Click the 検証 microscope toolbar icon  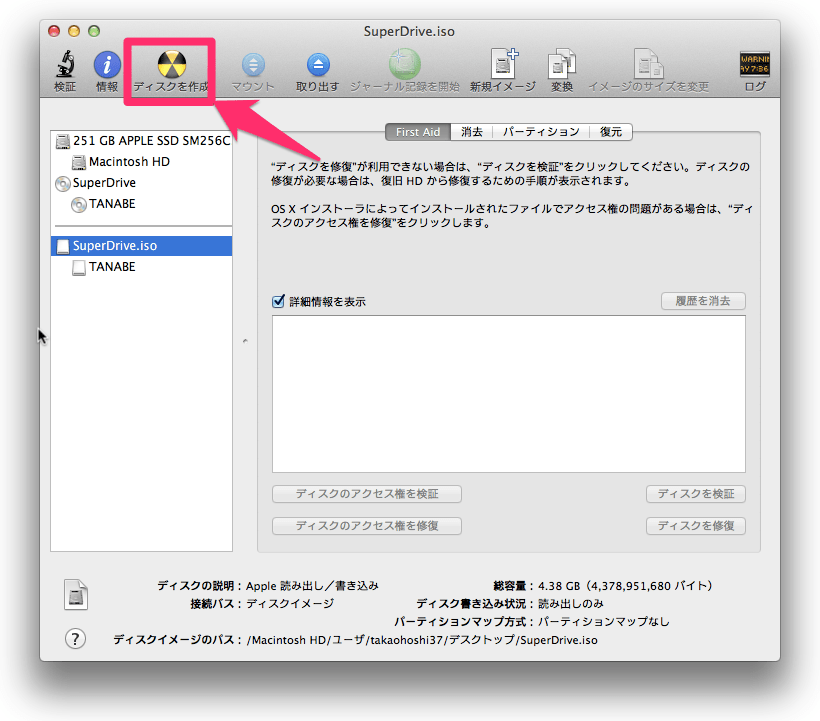pyautogui.click(x=65, y=64)
